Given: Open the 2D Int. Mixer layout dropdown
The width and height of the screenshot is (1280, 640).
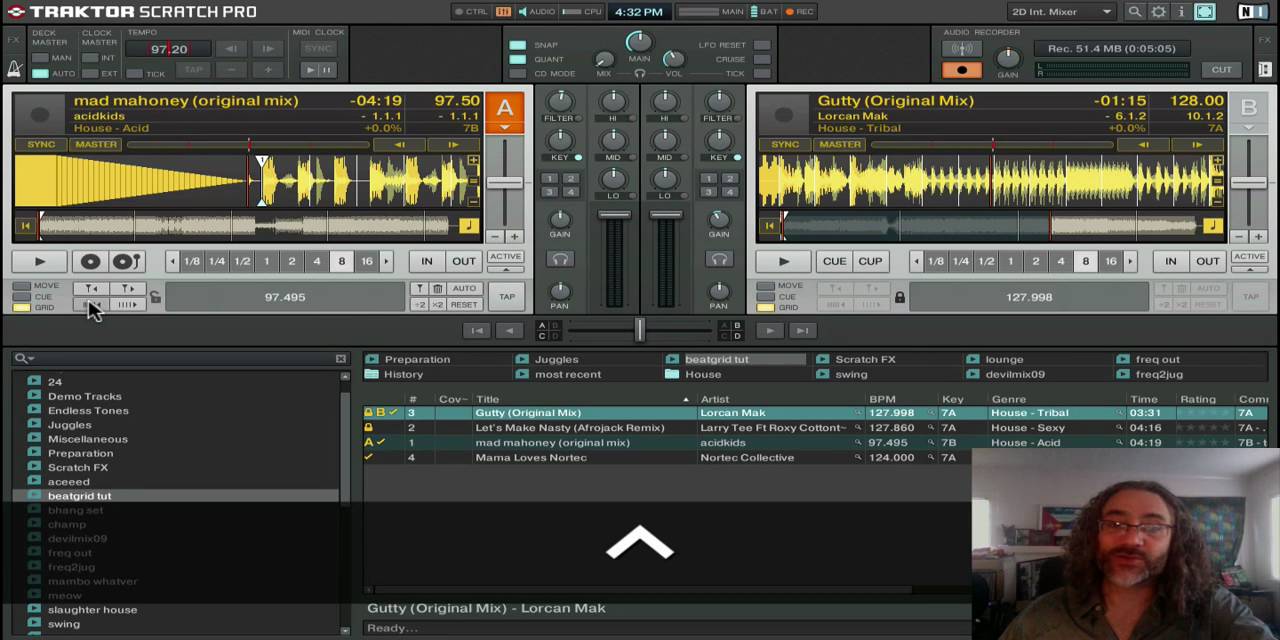Looking at the screenshot, I should point(1062,12).
